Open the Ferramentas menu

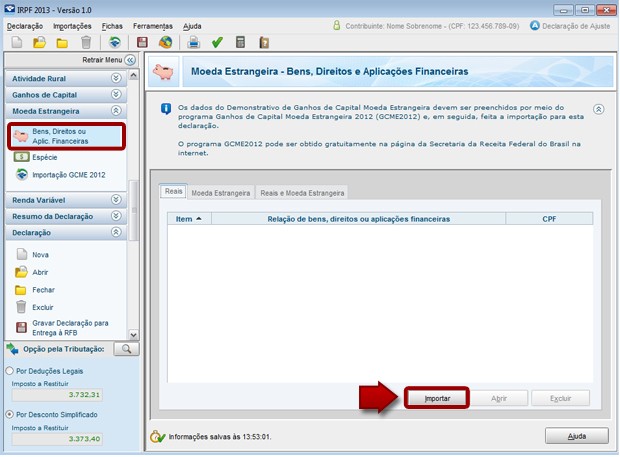[x=153, y=25]
